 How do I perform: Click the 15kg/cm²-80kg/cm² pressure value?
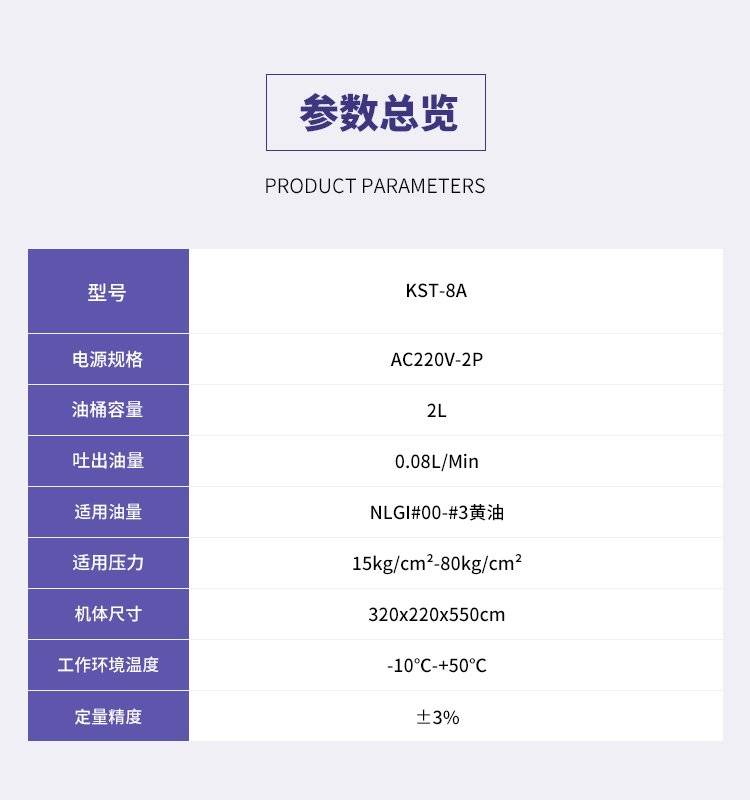(436, 563)
